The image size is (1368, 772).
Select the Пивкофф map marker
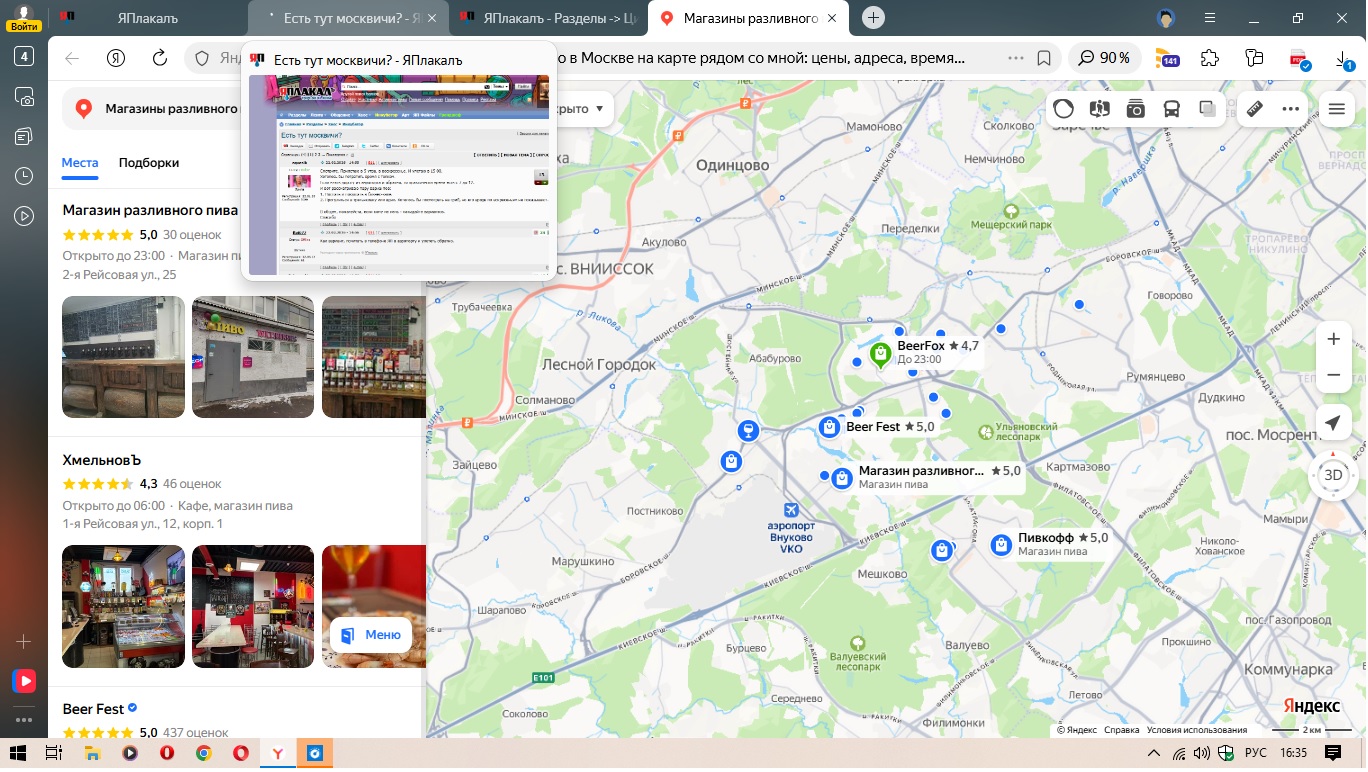tap(1001, 544)
